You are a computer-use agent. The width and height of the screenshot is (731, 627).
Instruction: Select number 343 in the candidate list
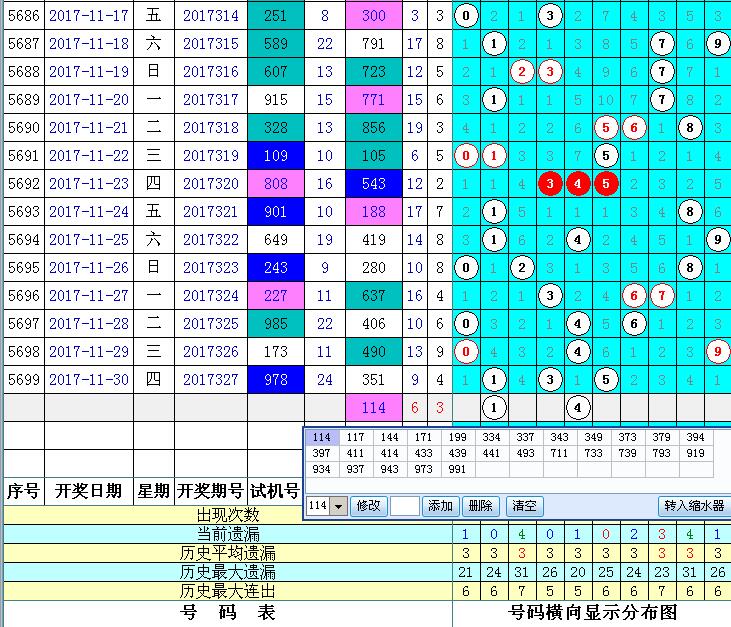pos(560,437)
